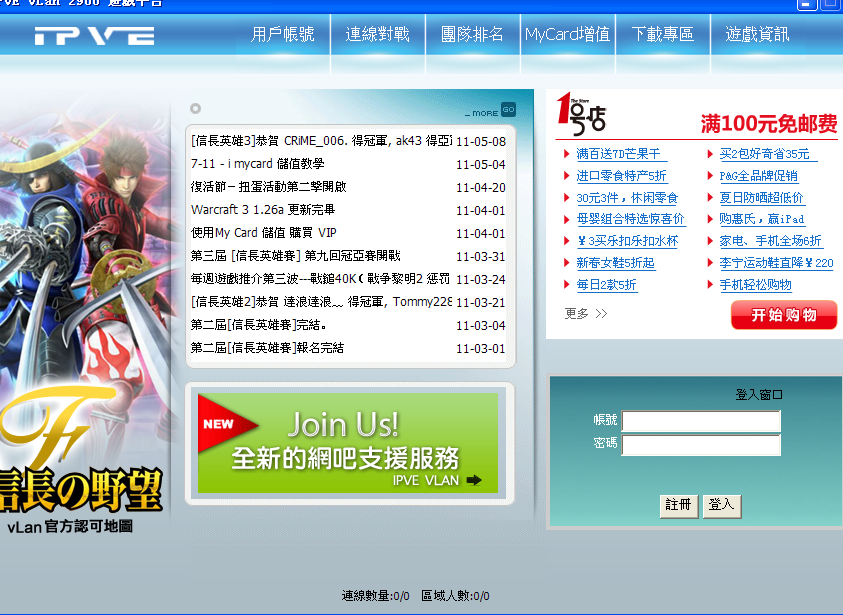Click the Join Us 網吧支援服務 banner
This screenshot has height=615, width=843.
click(x=348, y=443)
